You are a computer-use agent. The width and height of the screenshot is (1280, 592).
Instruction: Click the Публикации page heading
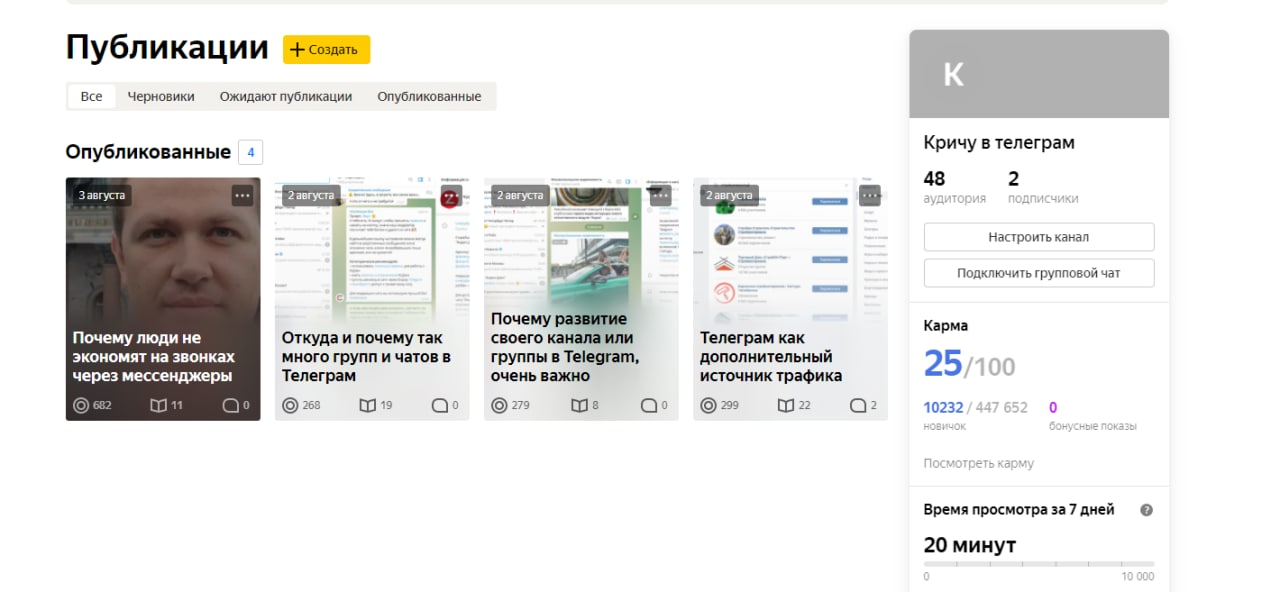click(167, 47)
